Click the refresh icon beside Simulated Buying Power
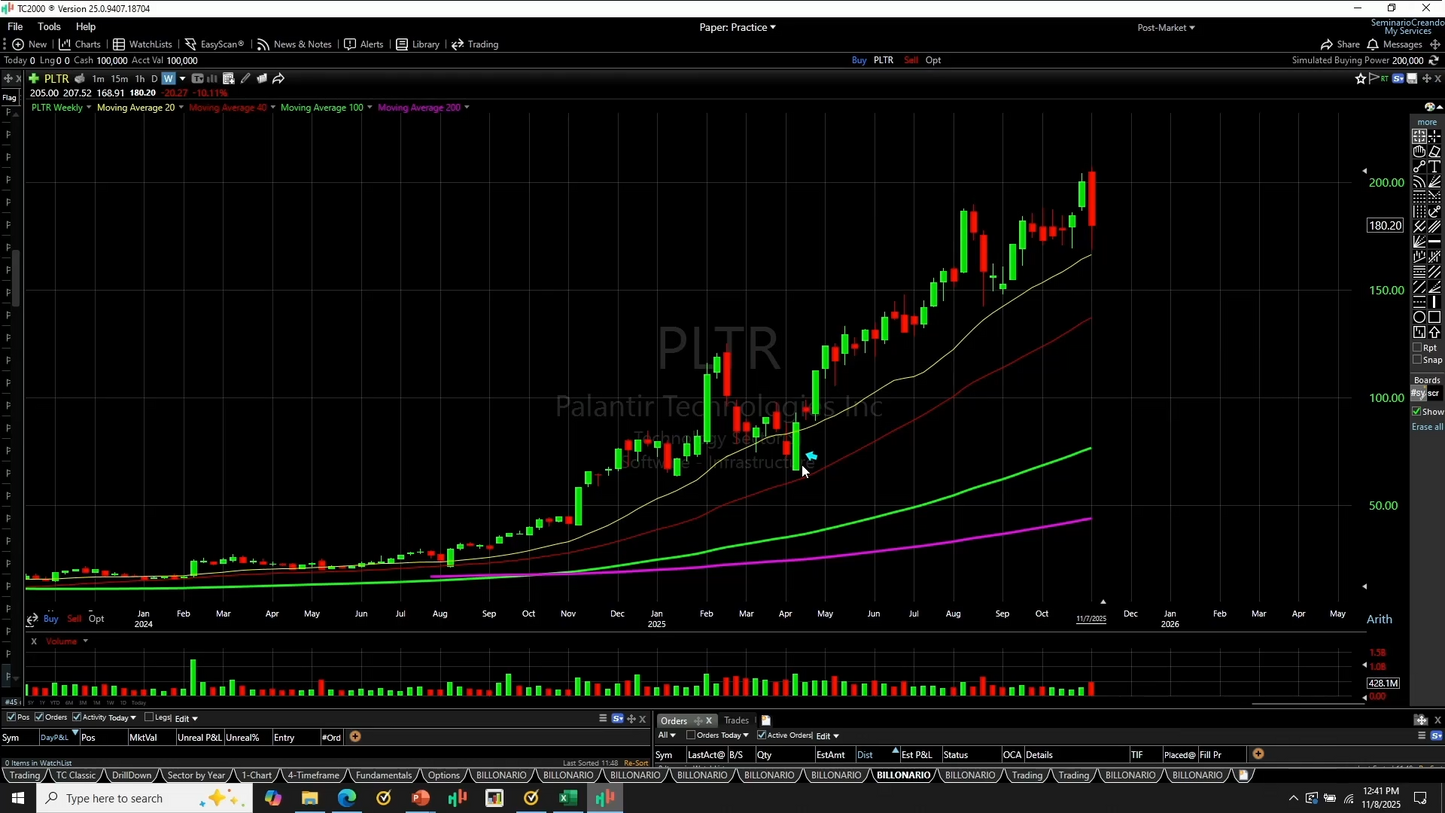Screen dimensions: 1445x813 [1433, 60]
